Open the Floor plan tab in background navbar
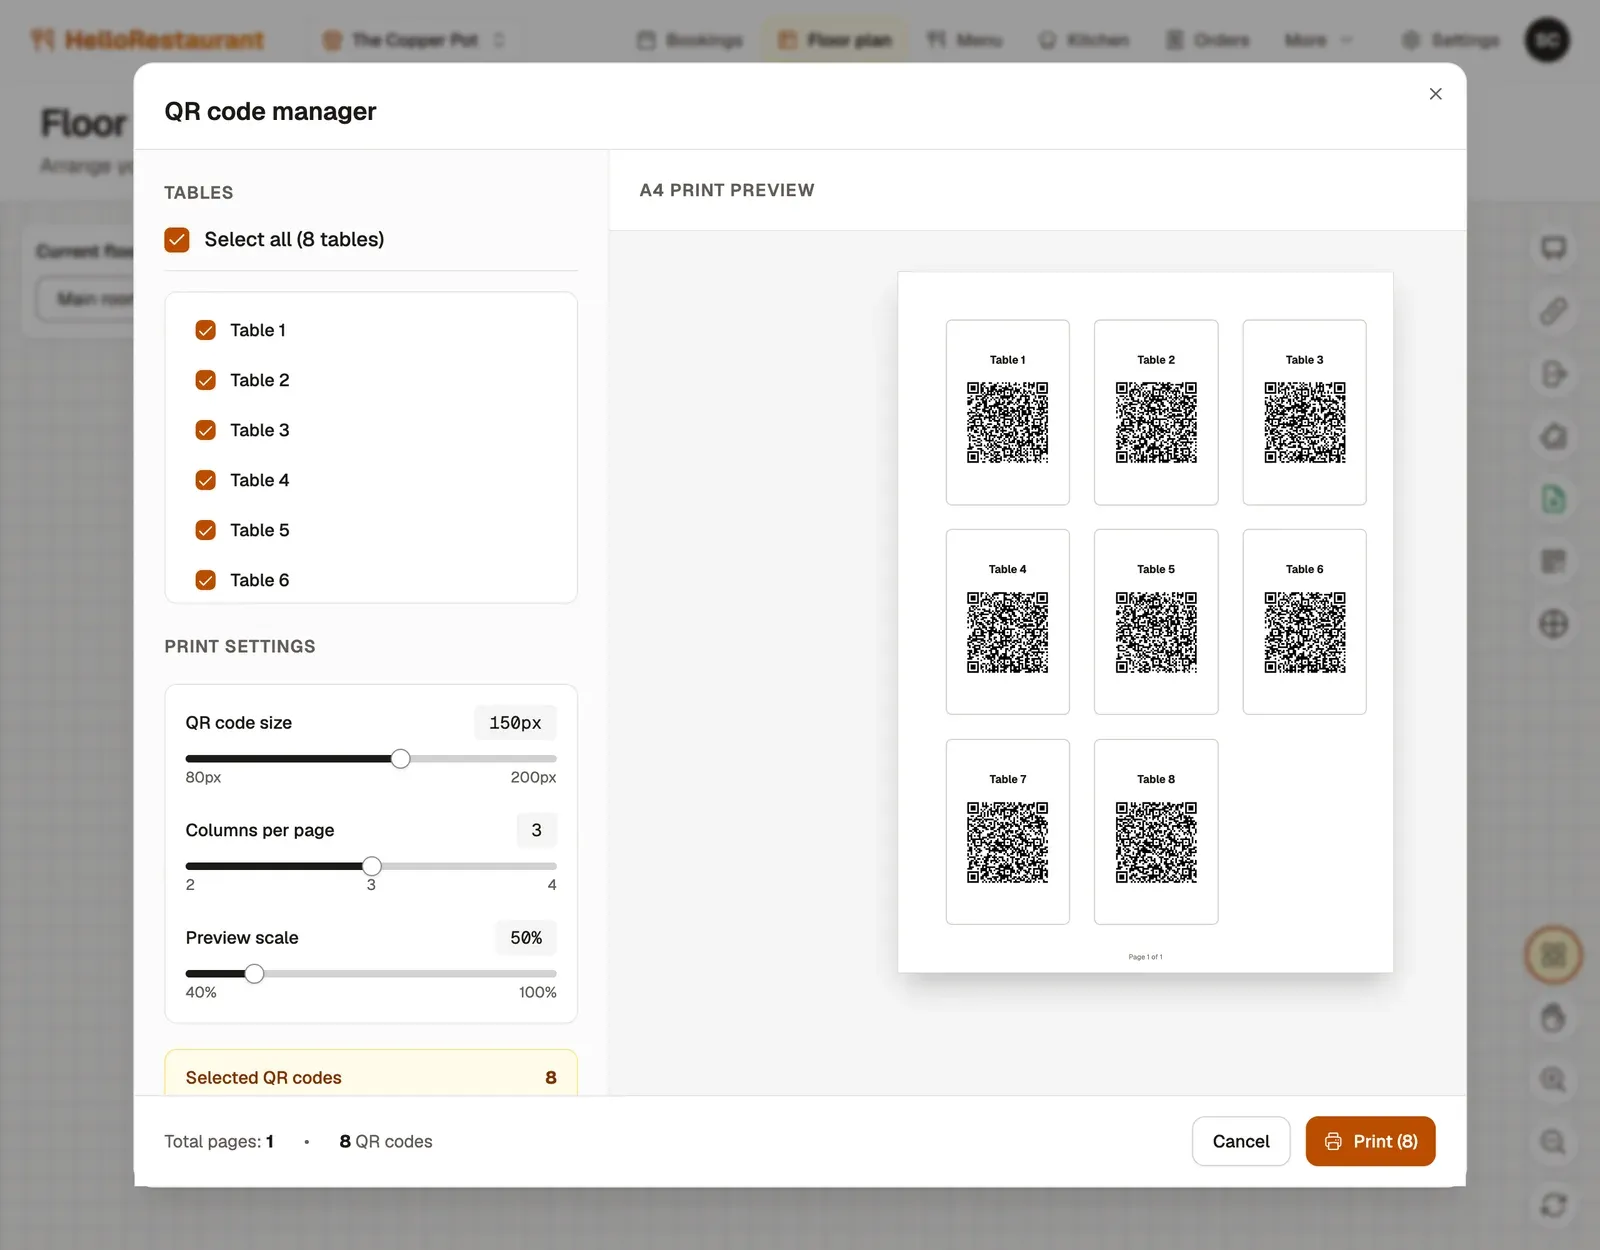Screen dimensions: 1600x1250 tap(835, 40)
